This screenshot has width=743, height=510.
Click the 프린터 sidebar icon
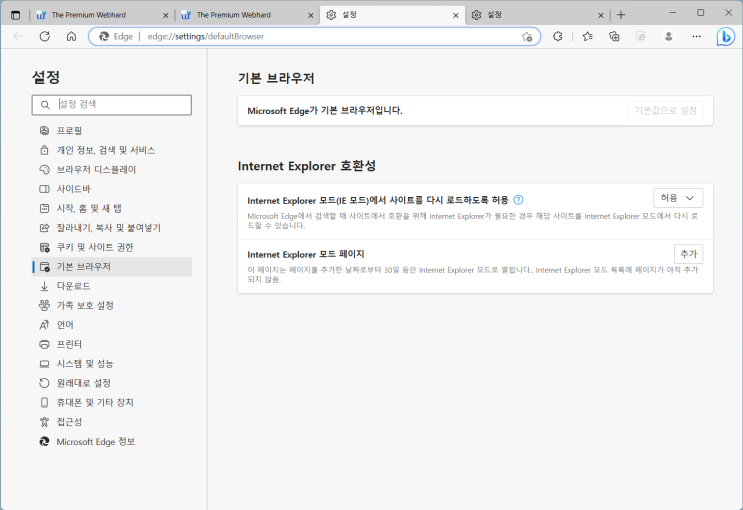pyautogui.click(x=45, y=345)
